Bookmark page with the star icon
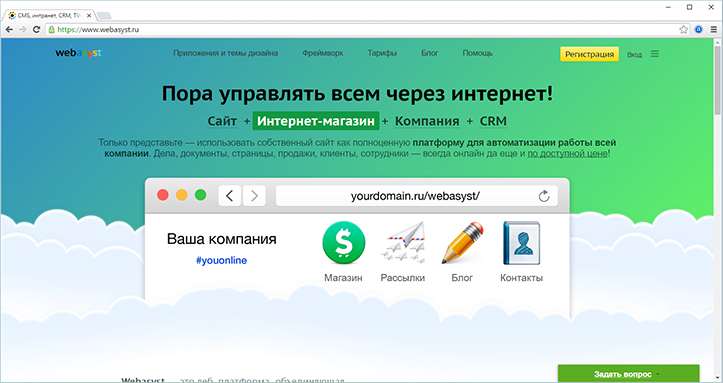The image size is (723, 383). tap(683, 29)
